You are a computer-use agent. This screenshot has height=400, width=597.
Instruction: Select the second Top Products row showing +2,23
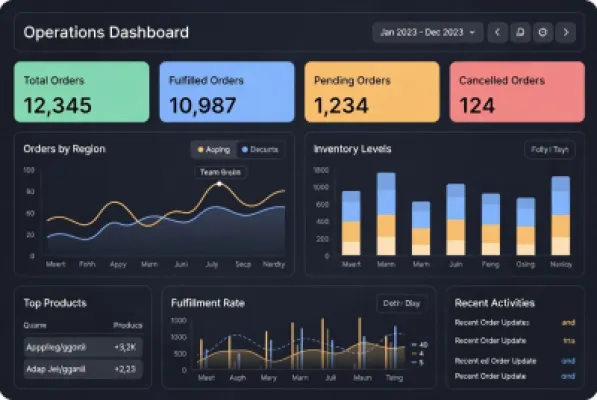tap(83, 369)
